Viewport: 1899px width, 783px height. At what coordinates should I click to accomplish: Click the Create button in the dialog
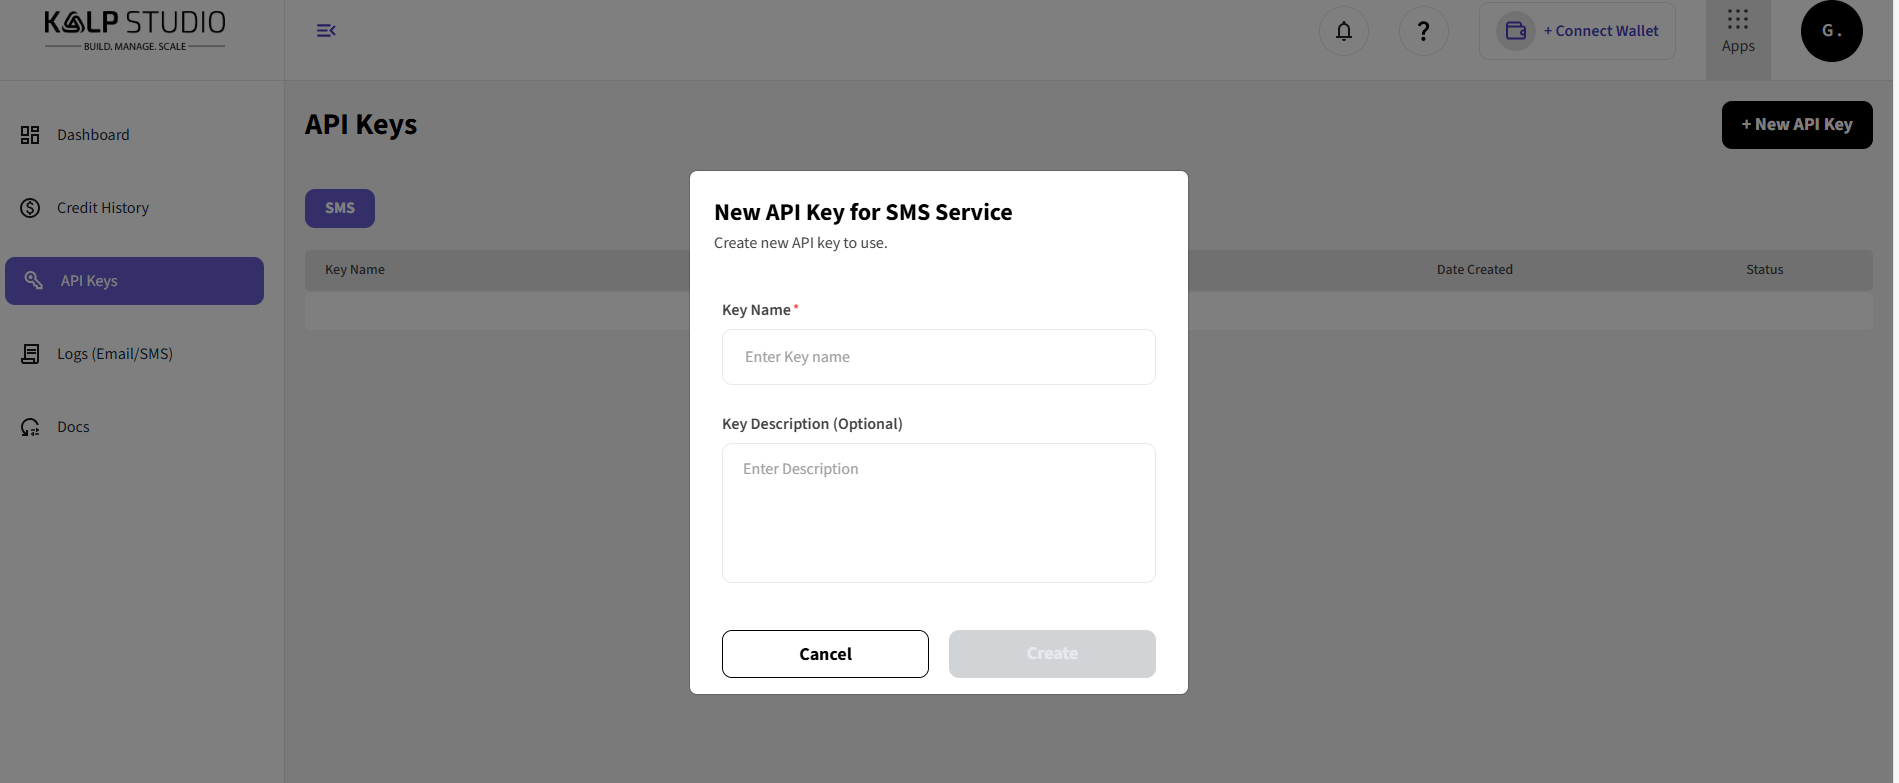(x=1052, y=654)
